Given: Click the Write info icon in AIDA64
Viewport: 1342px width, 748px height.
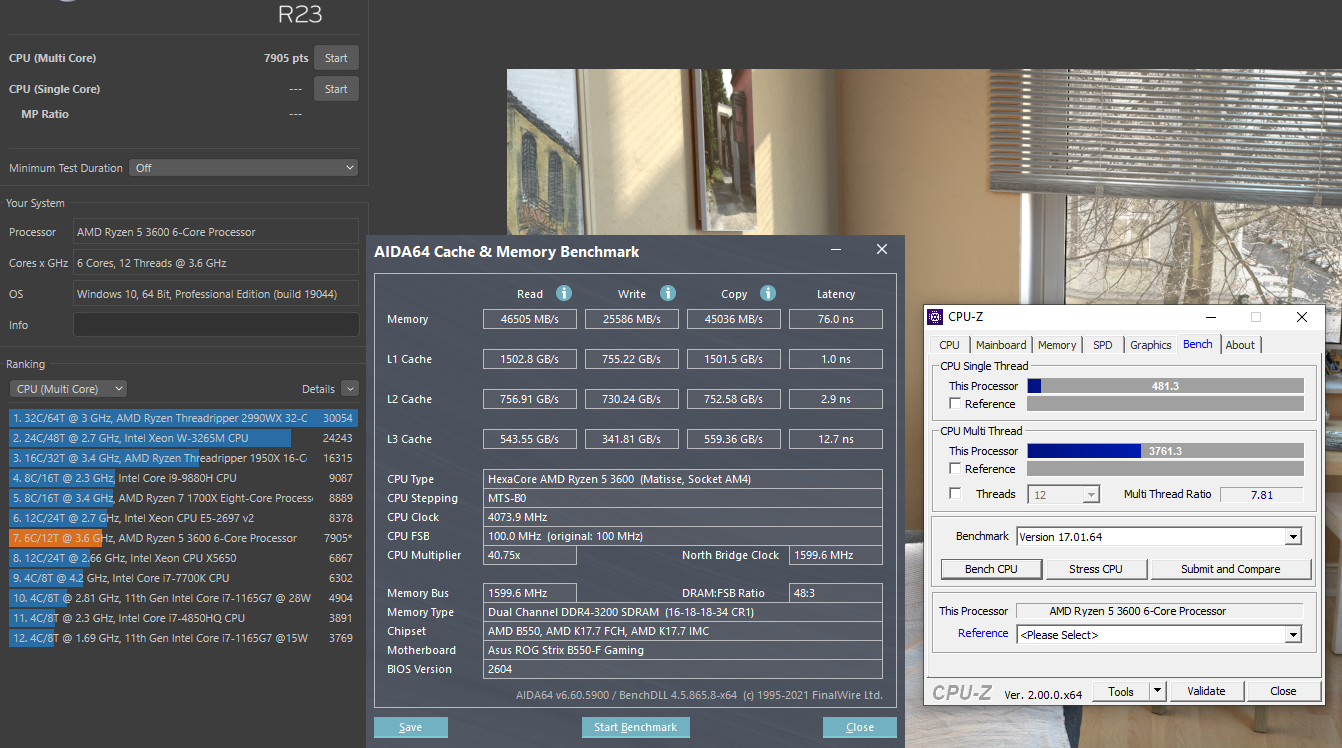Looking at the screenshot, I should point(668,293).
